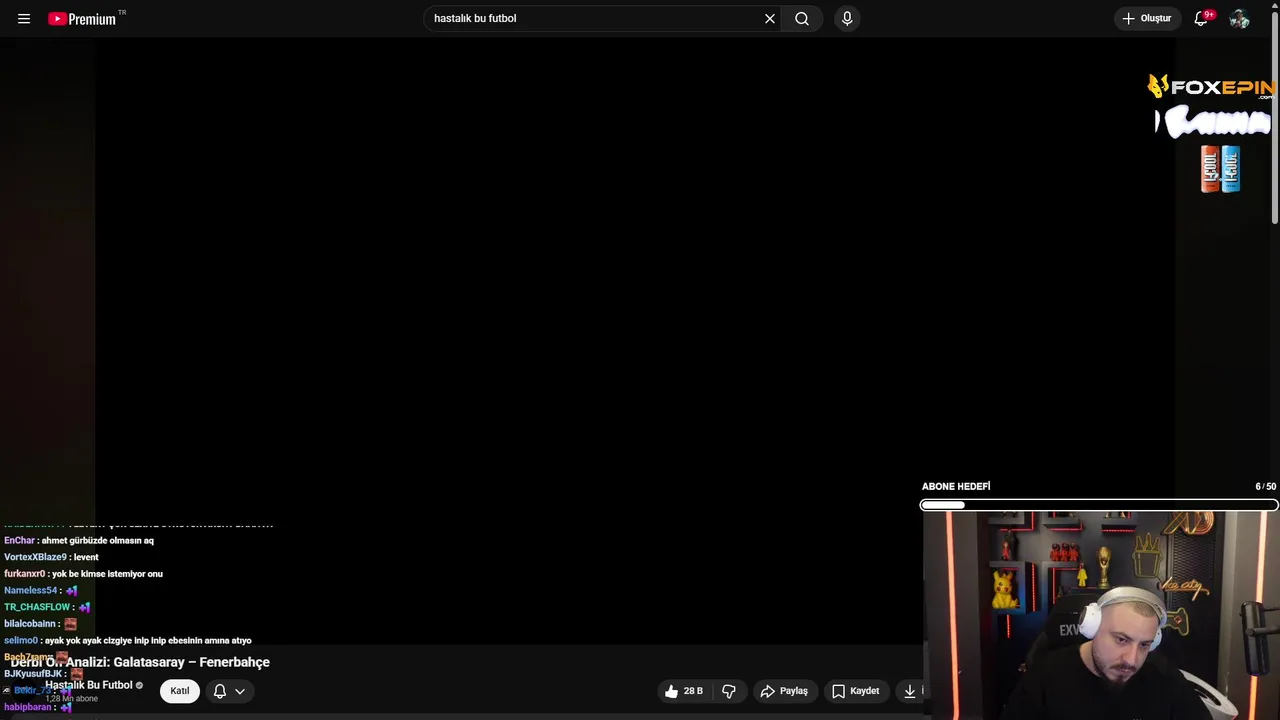Click the TR_CHASFLOW chat row
1280x720 pixels.
tap(47, 607)
